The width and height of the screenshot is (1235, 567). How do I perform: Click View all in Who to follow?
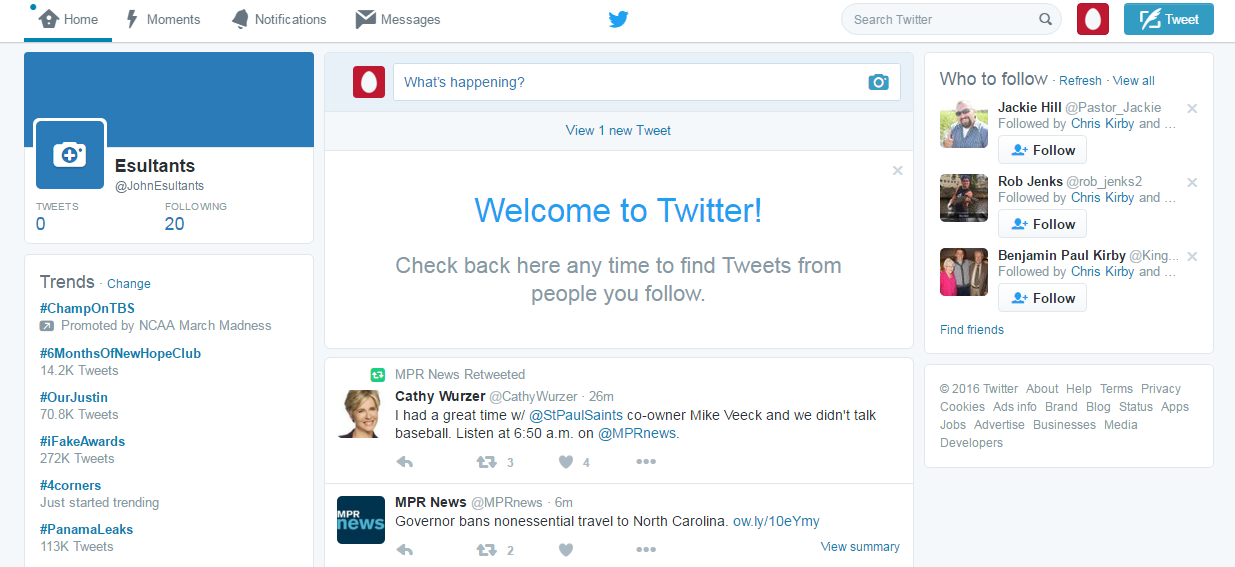1133,81
